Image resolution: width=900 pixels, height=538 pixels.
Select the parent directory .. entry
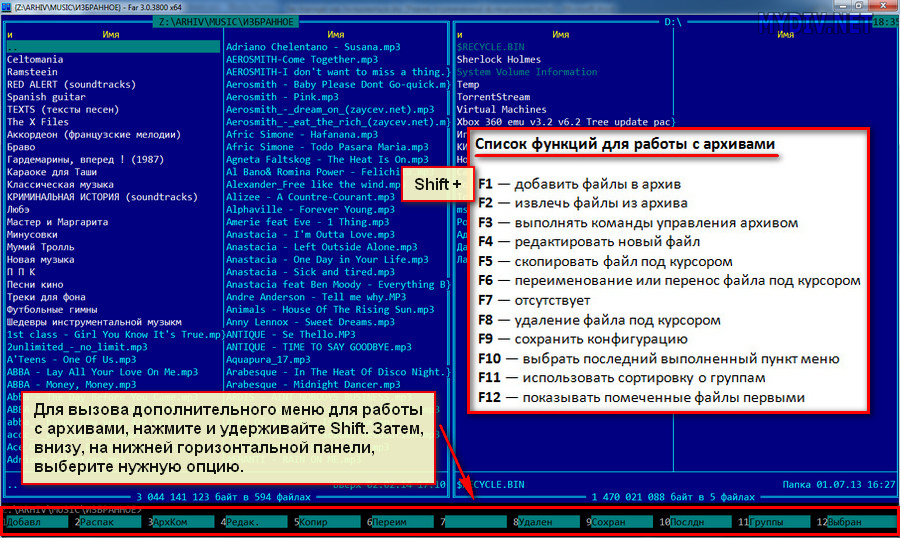(113, 47)
